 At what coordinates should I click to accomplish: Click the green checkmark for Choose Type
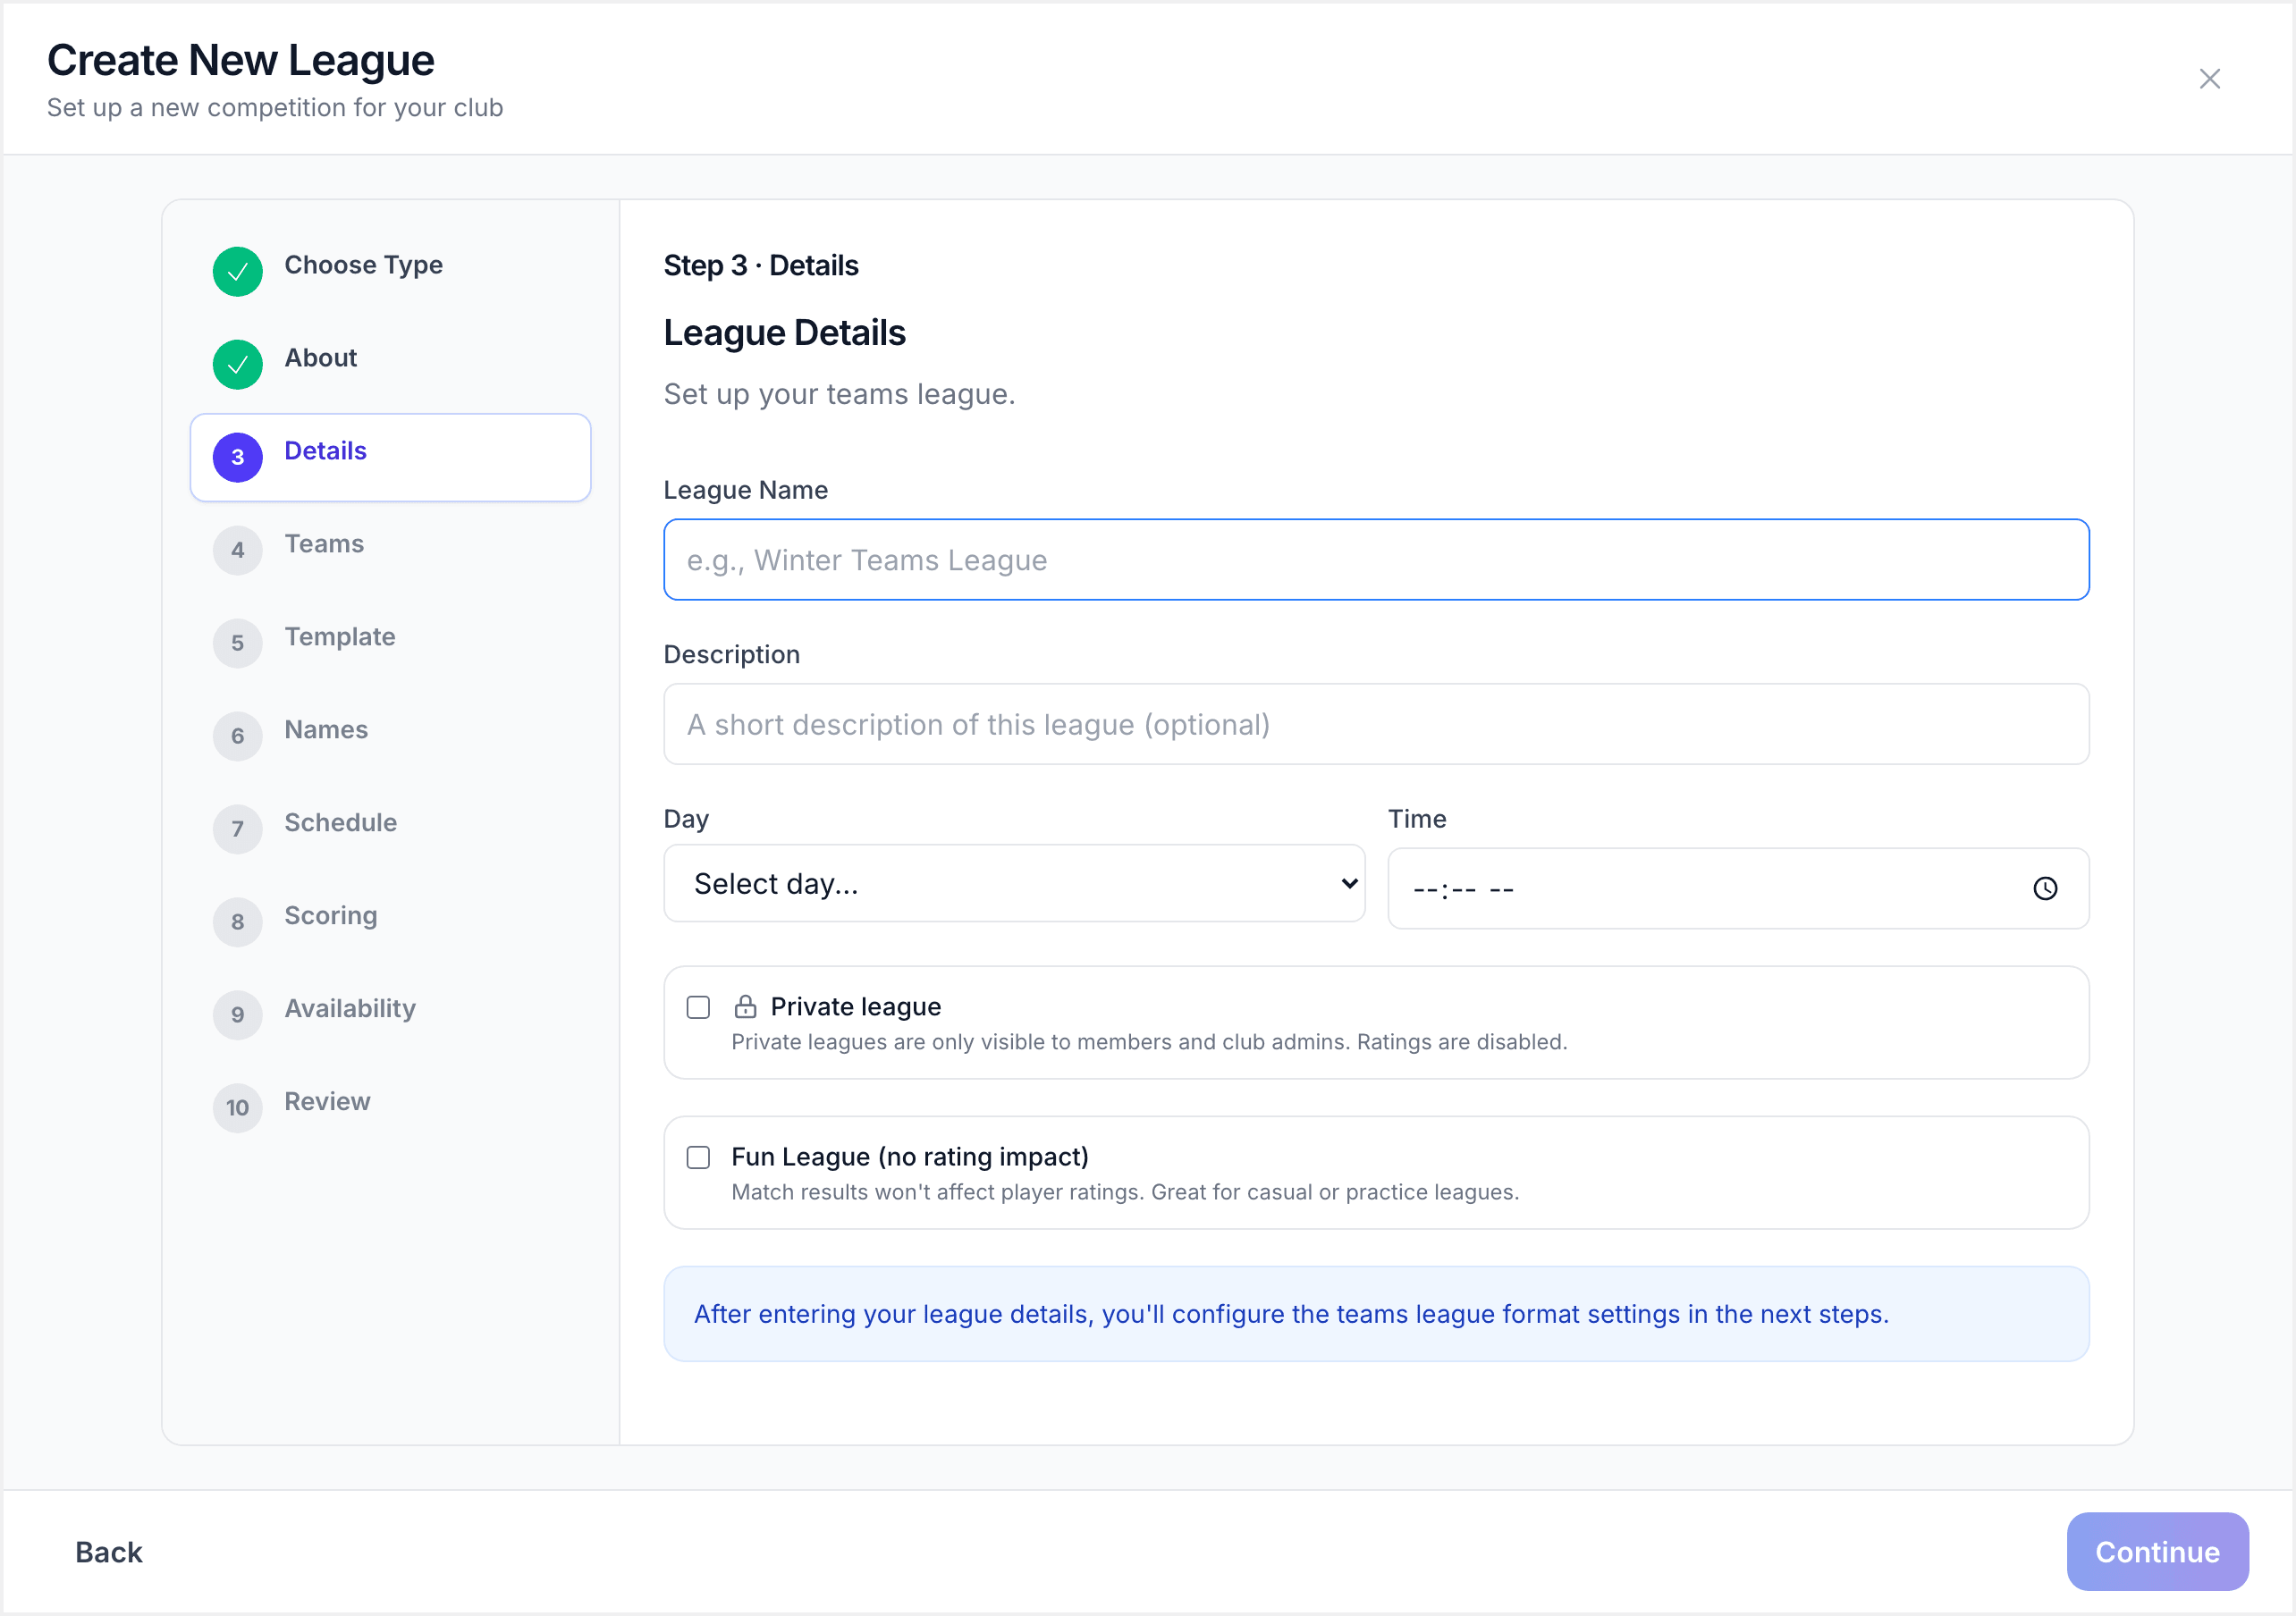coord(237,271)
